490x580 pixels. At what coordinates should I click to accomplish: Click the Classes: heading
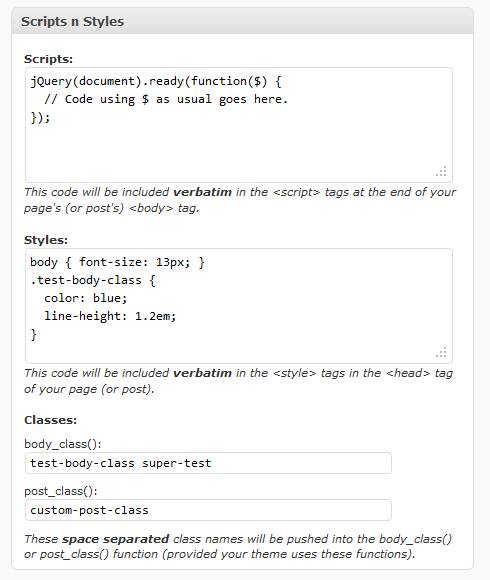click(50, 420)
